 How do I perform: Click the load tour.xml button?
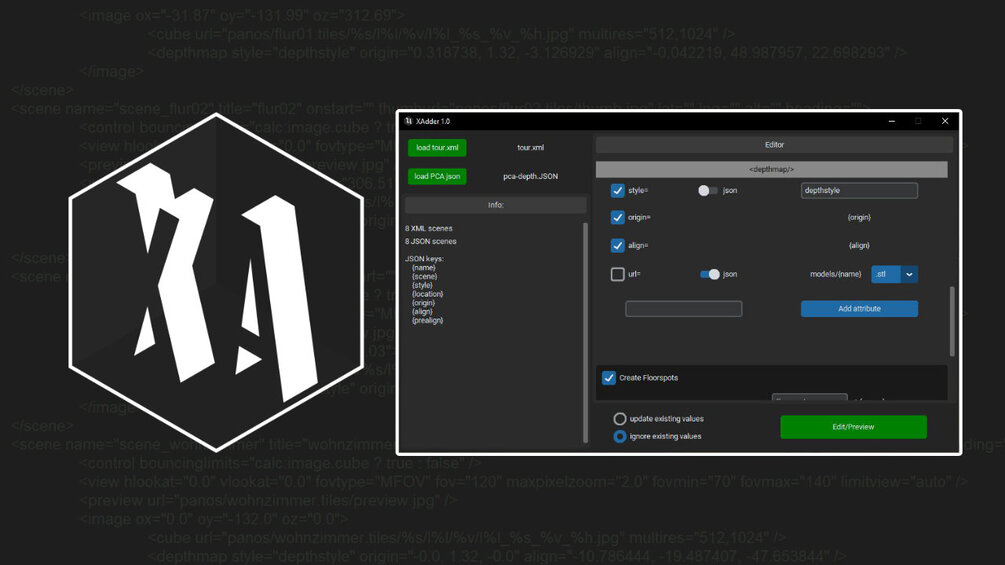437,147
